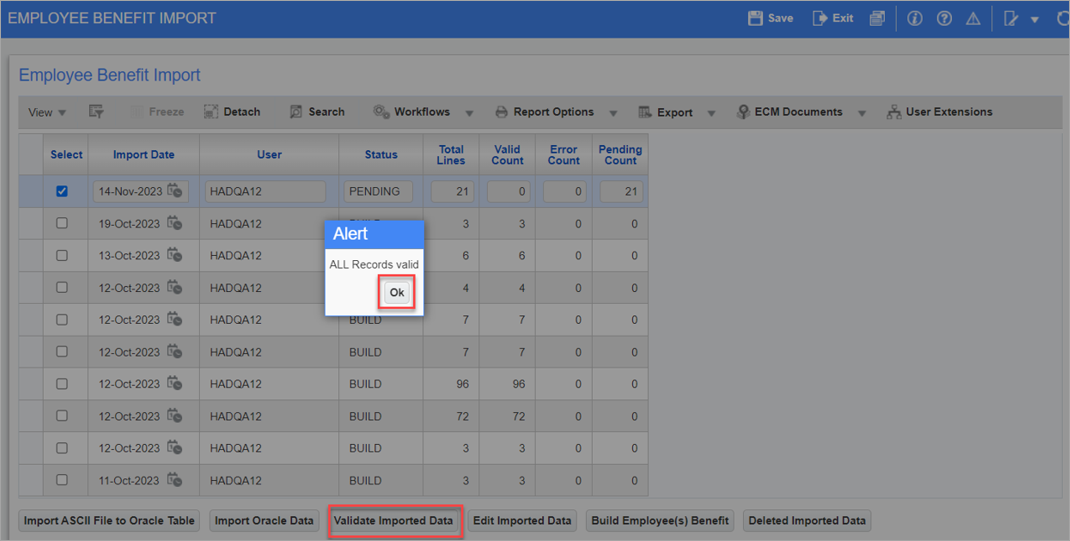Open the multi-window icon beside Exit
The width and height of the screenshot is (1070, 541).
(x=878, y=18)
